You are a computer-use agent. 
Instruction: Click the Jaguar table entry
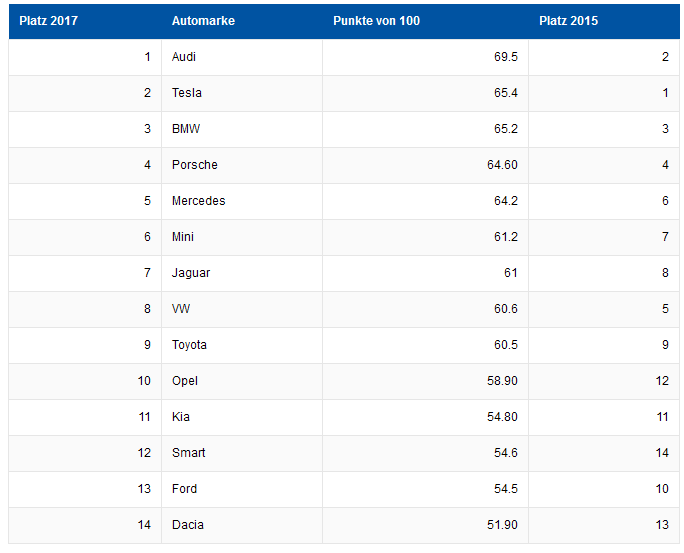point(191,273)
